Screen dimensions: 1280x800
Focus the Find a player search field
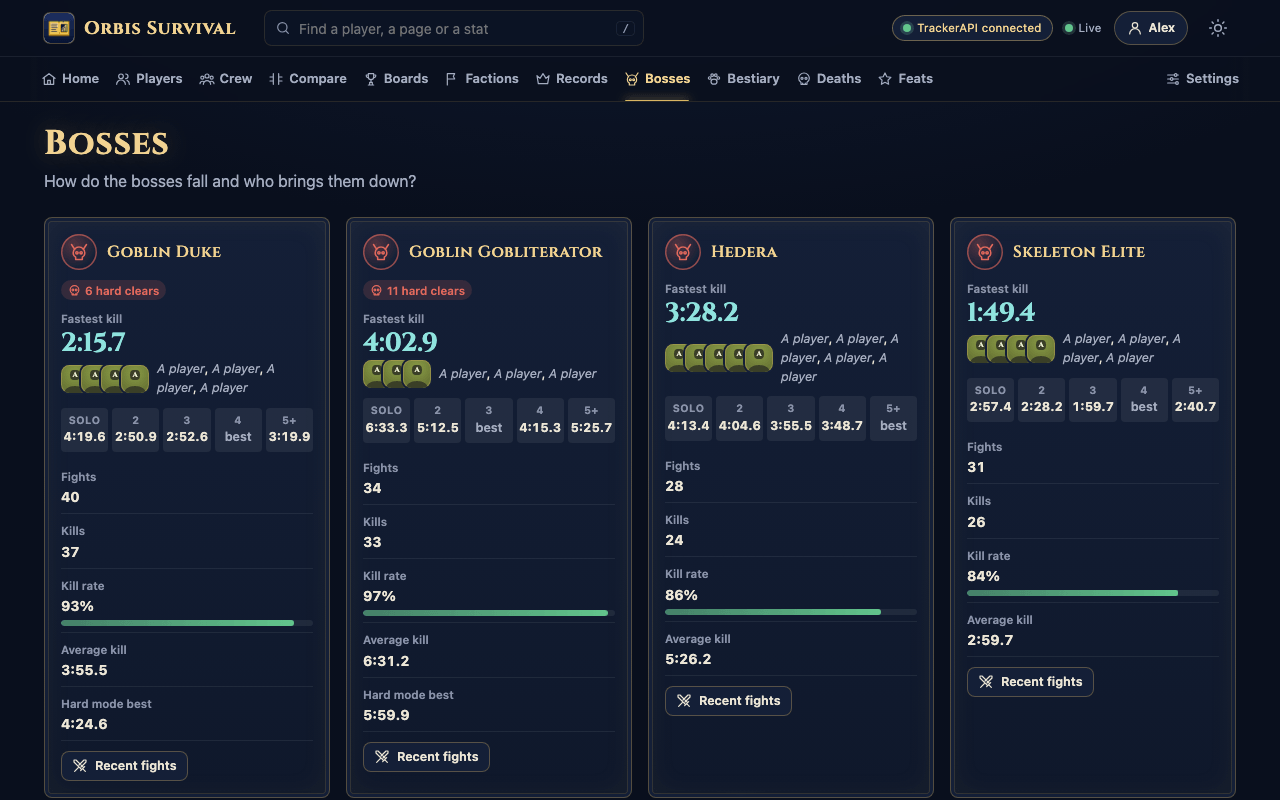[x=454, y=28]
